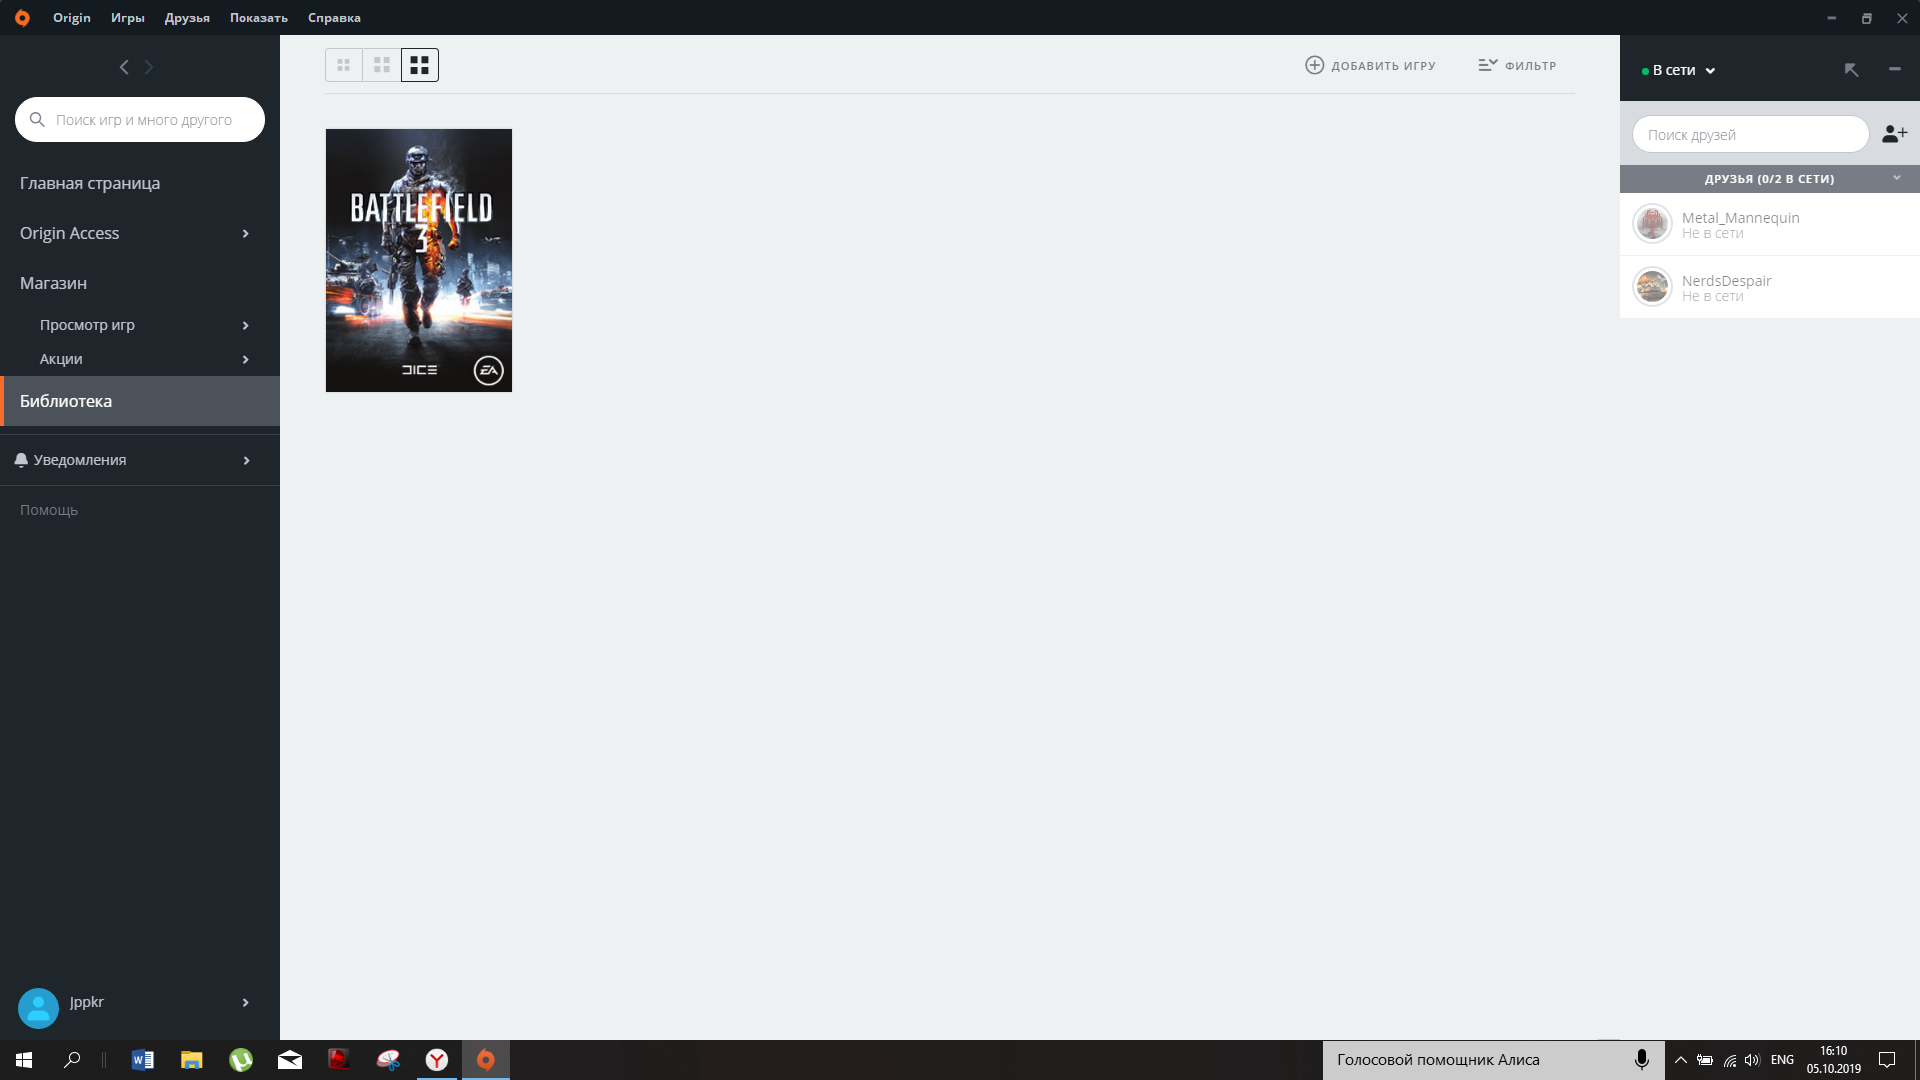1920x1080 pixels.
Task: Open uTorrent from the taskbar
Action: 241,1060
